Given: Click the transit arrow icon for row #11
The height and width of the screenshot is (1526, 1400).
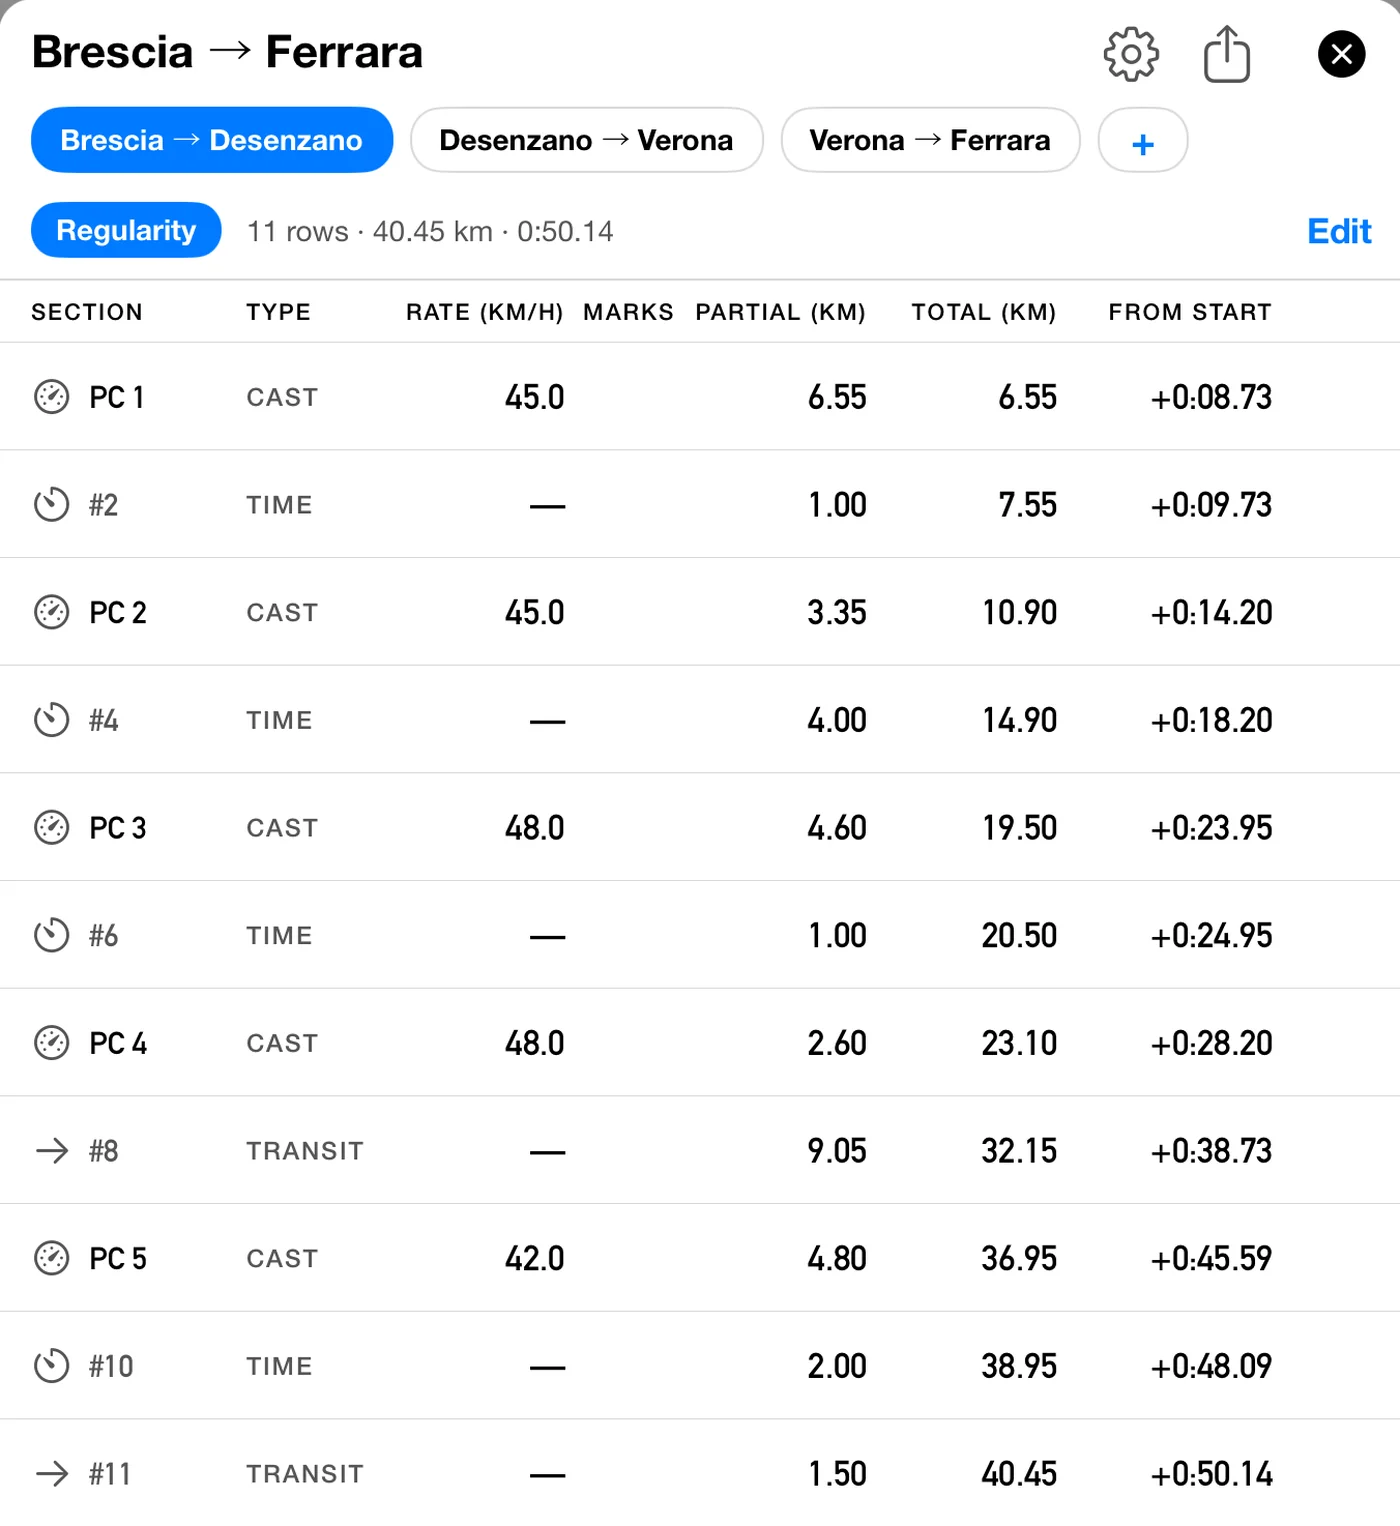Looking at the screenshot, I should pos(52,1474).
